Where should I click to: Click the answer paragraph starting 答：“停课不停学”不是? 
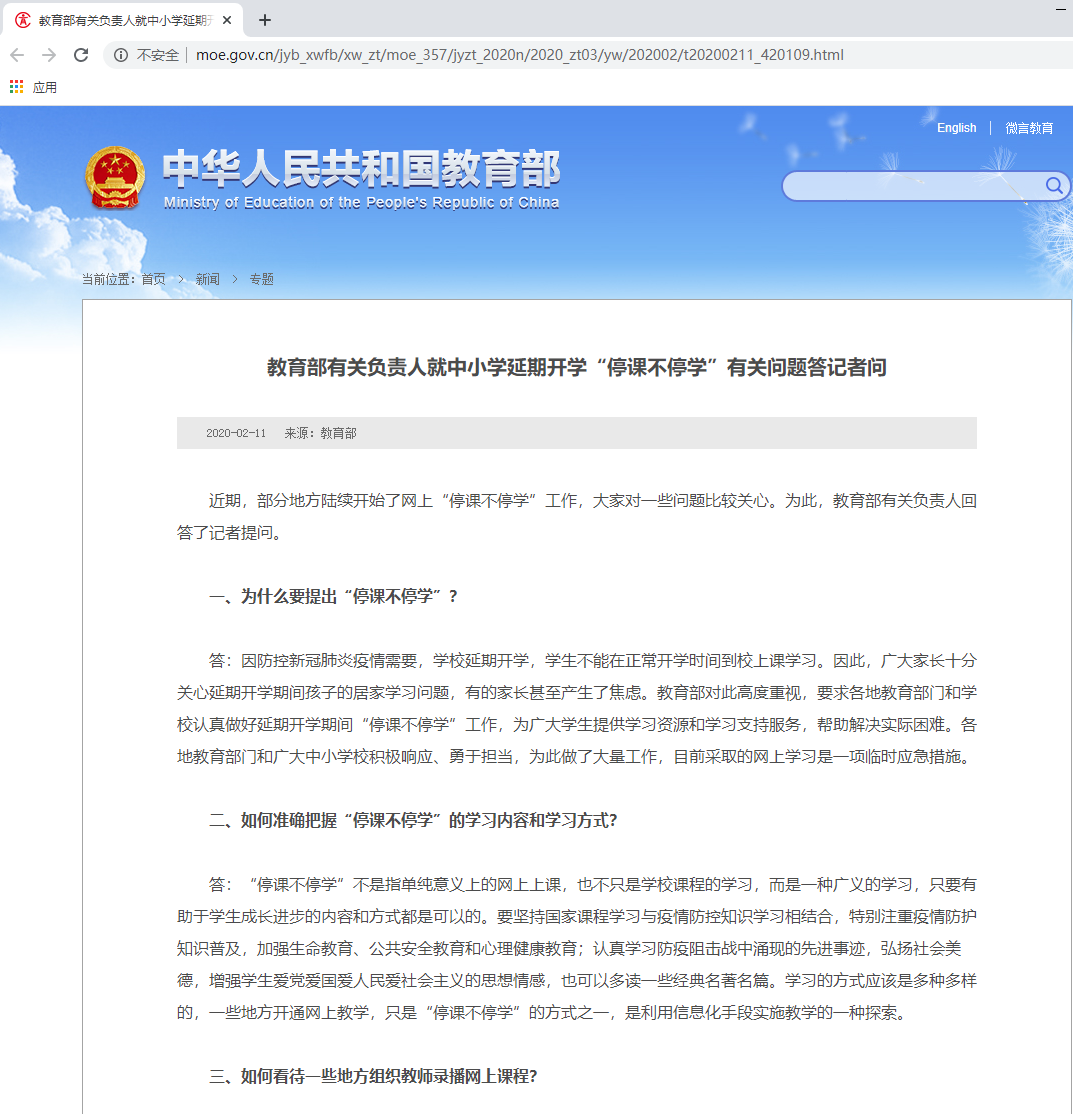[577, 948]
